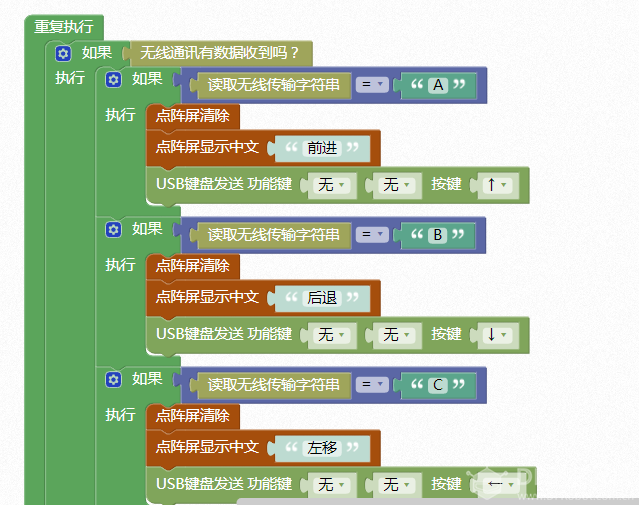Image resolution: width=639 pixels, height=505 pixels.
Task: Open second 无 function-key dropdown in the ↓ row
Action: pyautogui.click(x=397, y=335)
